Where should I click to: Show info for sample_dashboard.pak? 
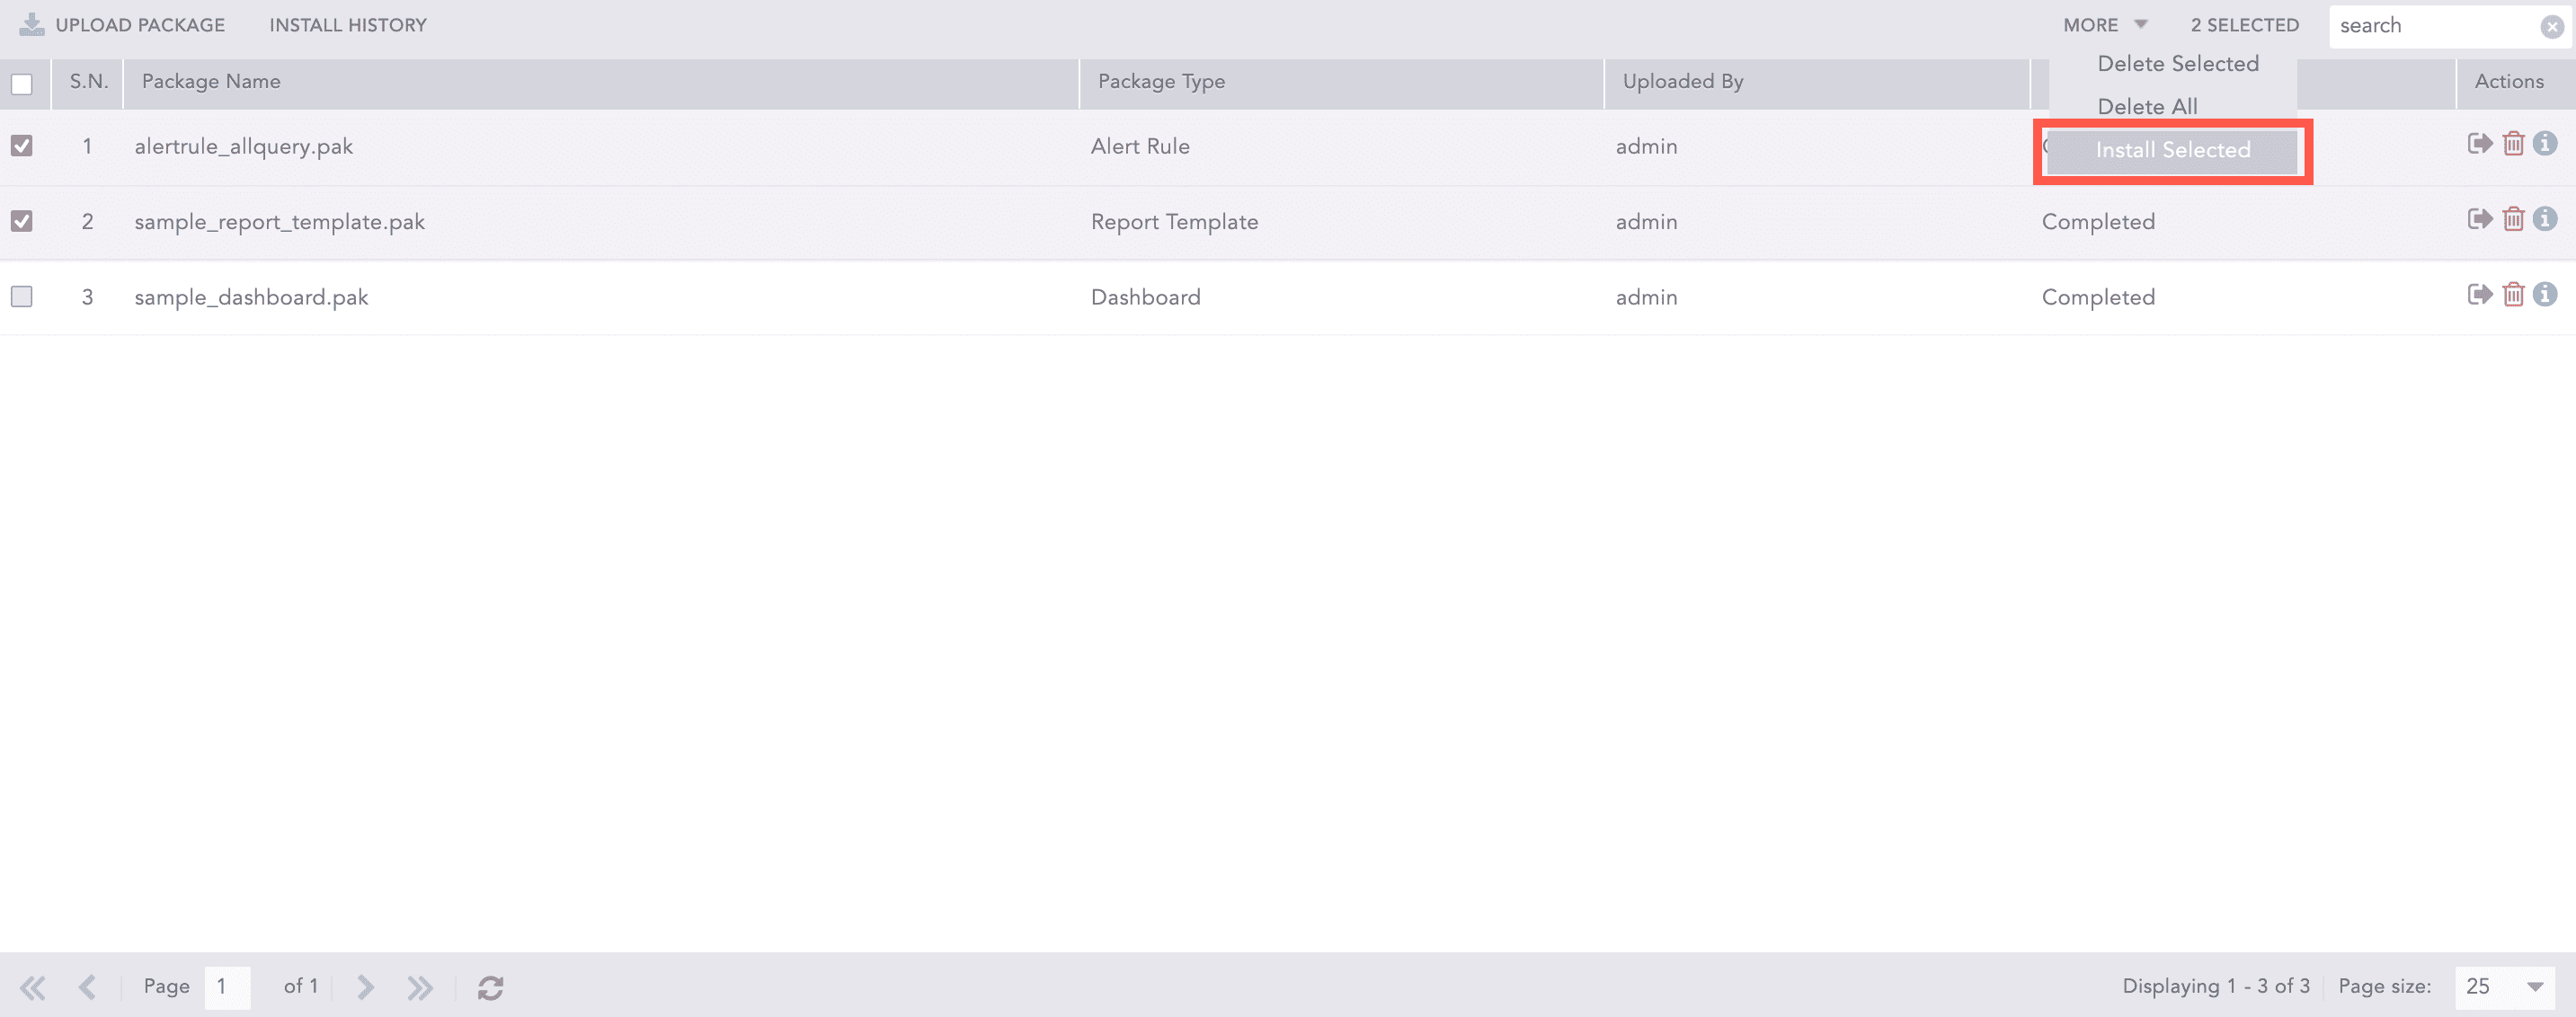point(2545,294)
